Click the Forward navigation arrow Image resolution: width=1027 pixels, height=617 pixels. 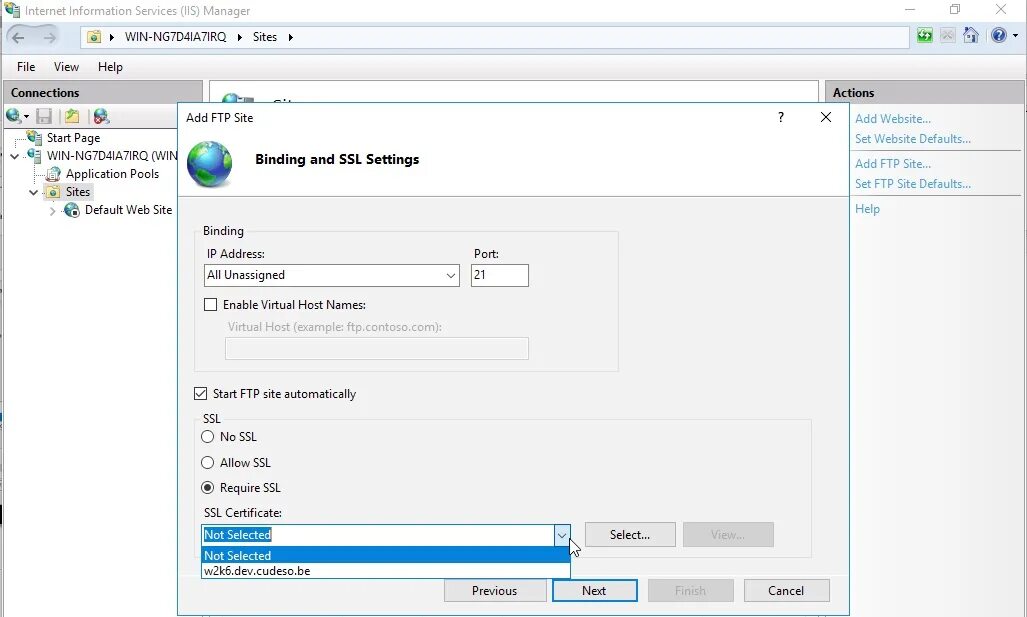49,37
